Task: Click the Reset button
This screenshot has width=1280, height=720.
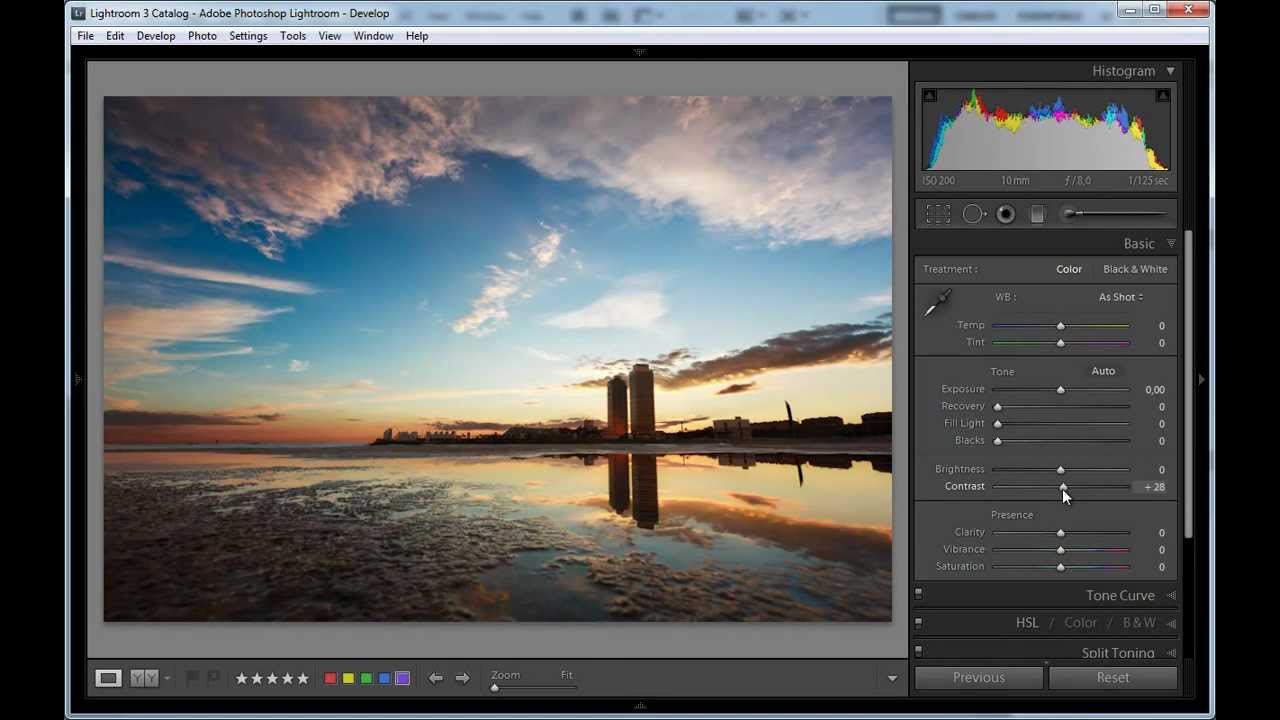Action: click(1113, 677)
